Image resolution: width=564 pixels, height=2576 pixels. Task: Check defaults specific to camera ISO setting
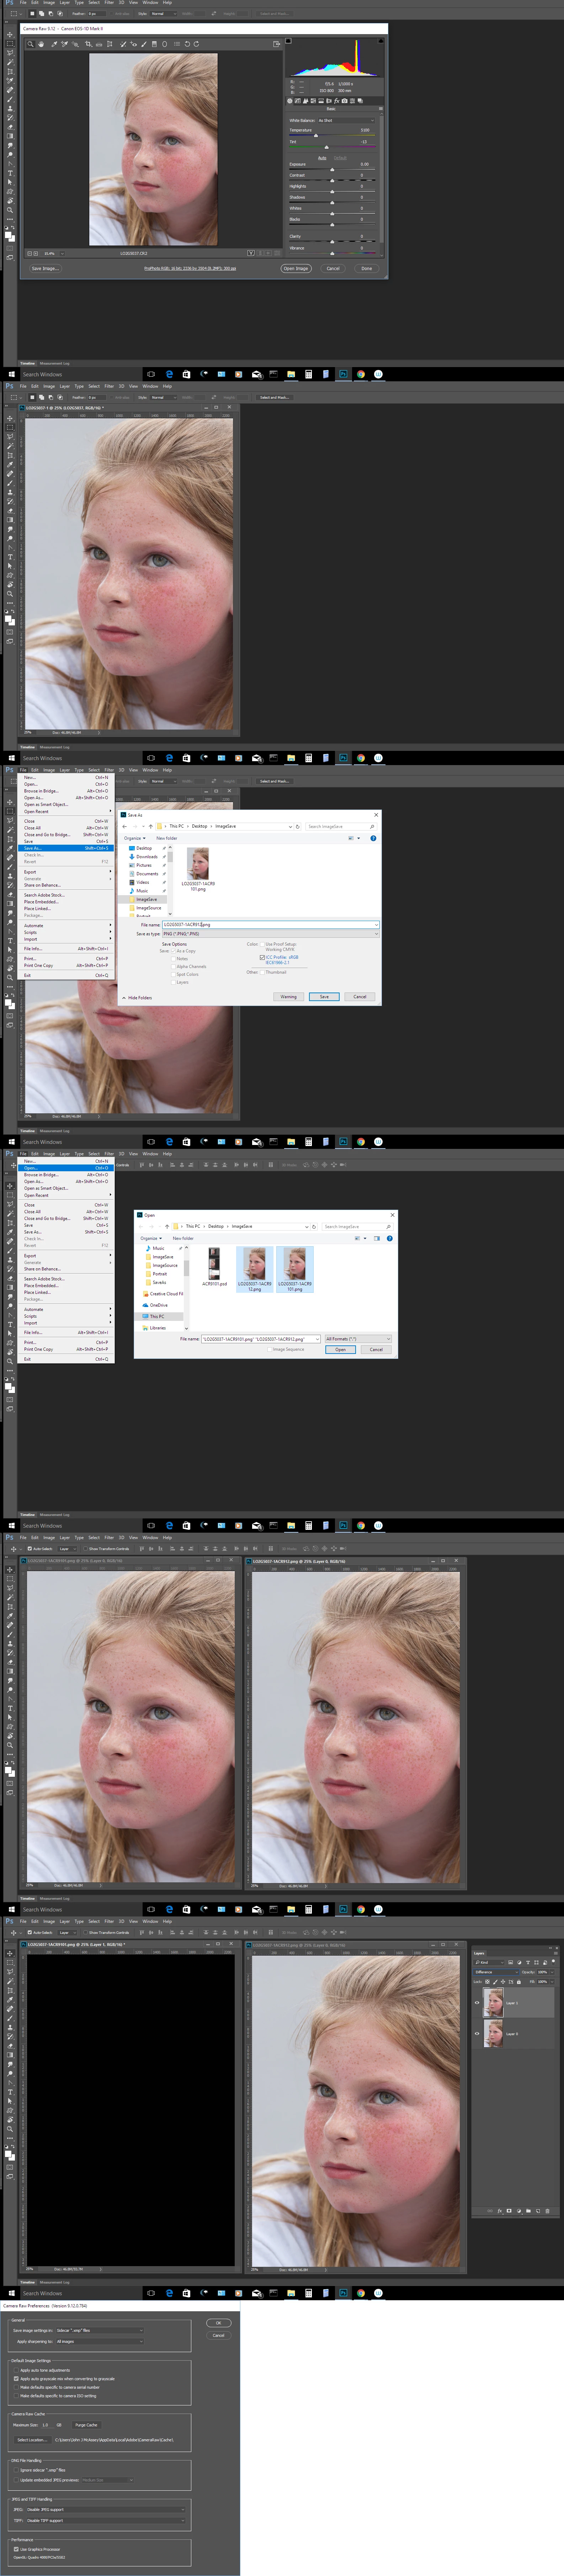click(x=16, y=2396)
